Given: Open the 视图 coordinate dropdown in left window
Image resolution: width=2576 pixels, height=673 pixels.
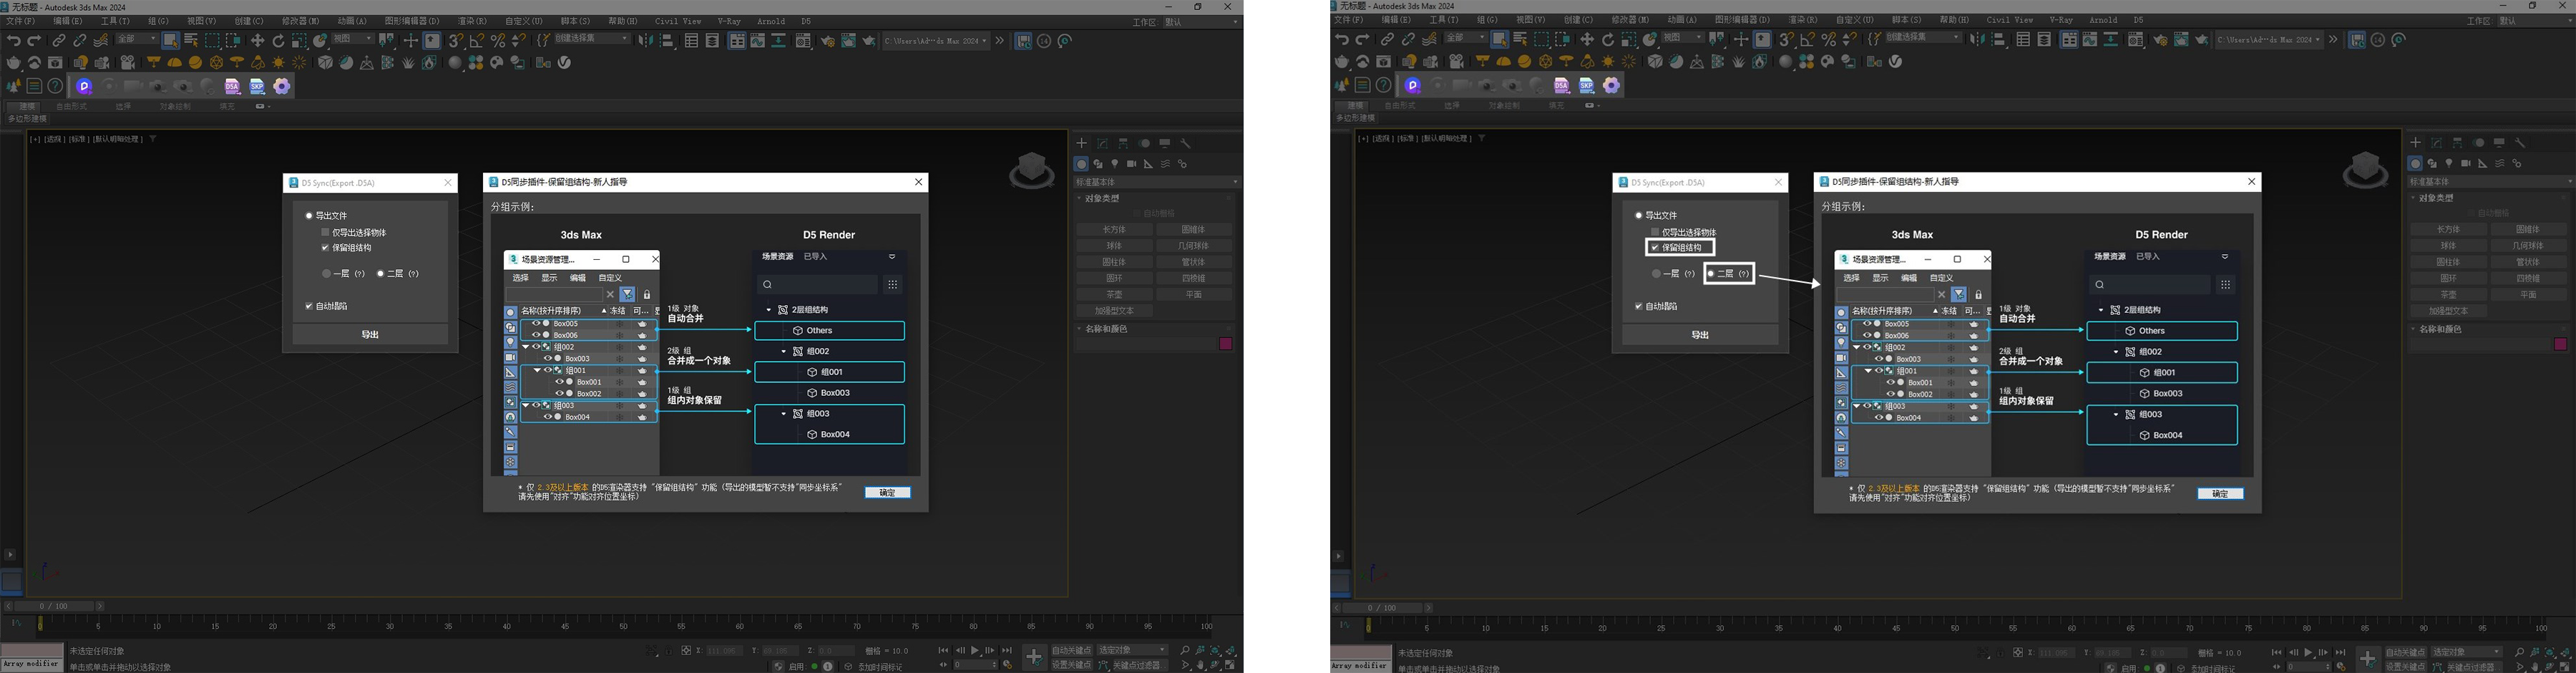Looking at the screenshot, I should click(352, 39).
